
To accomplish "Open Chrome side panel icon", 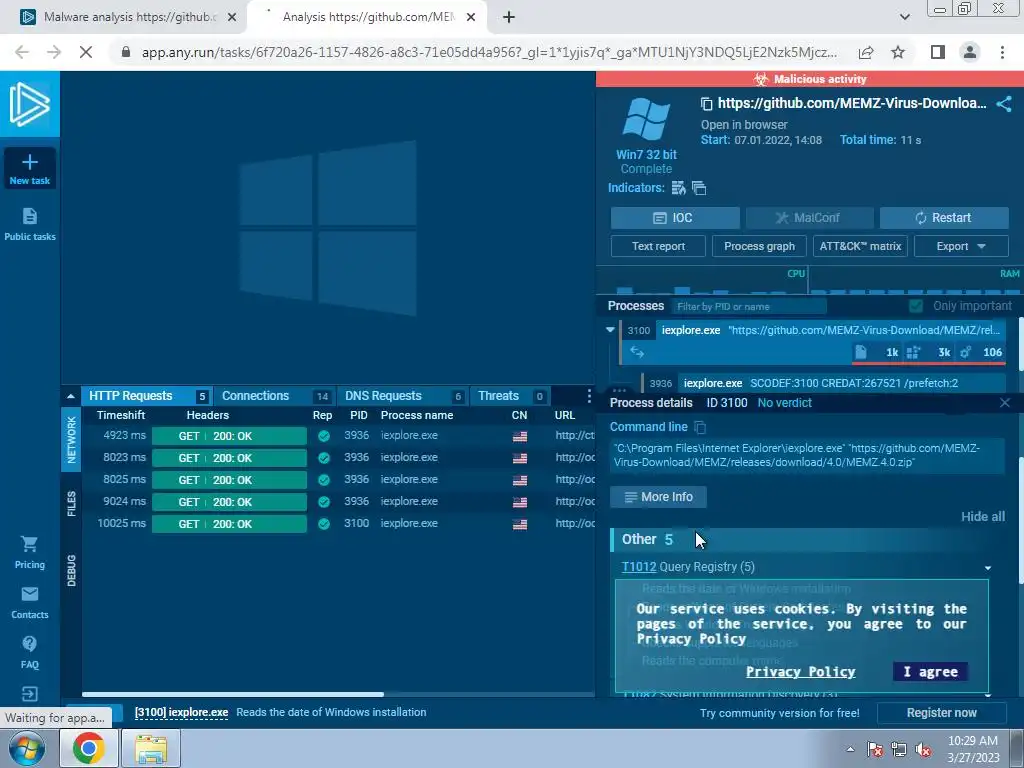I will (x=938, y=52).
